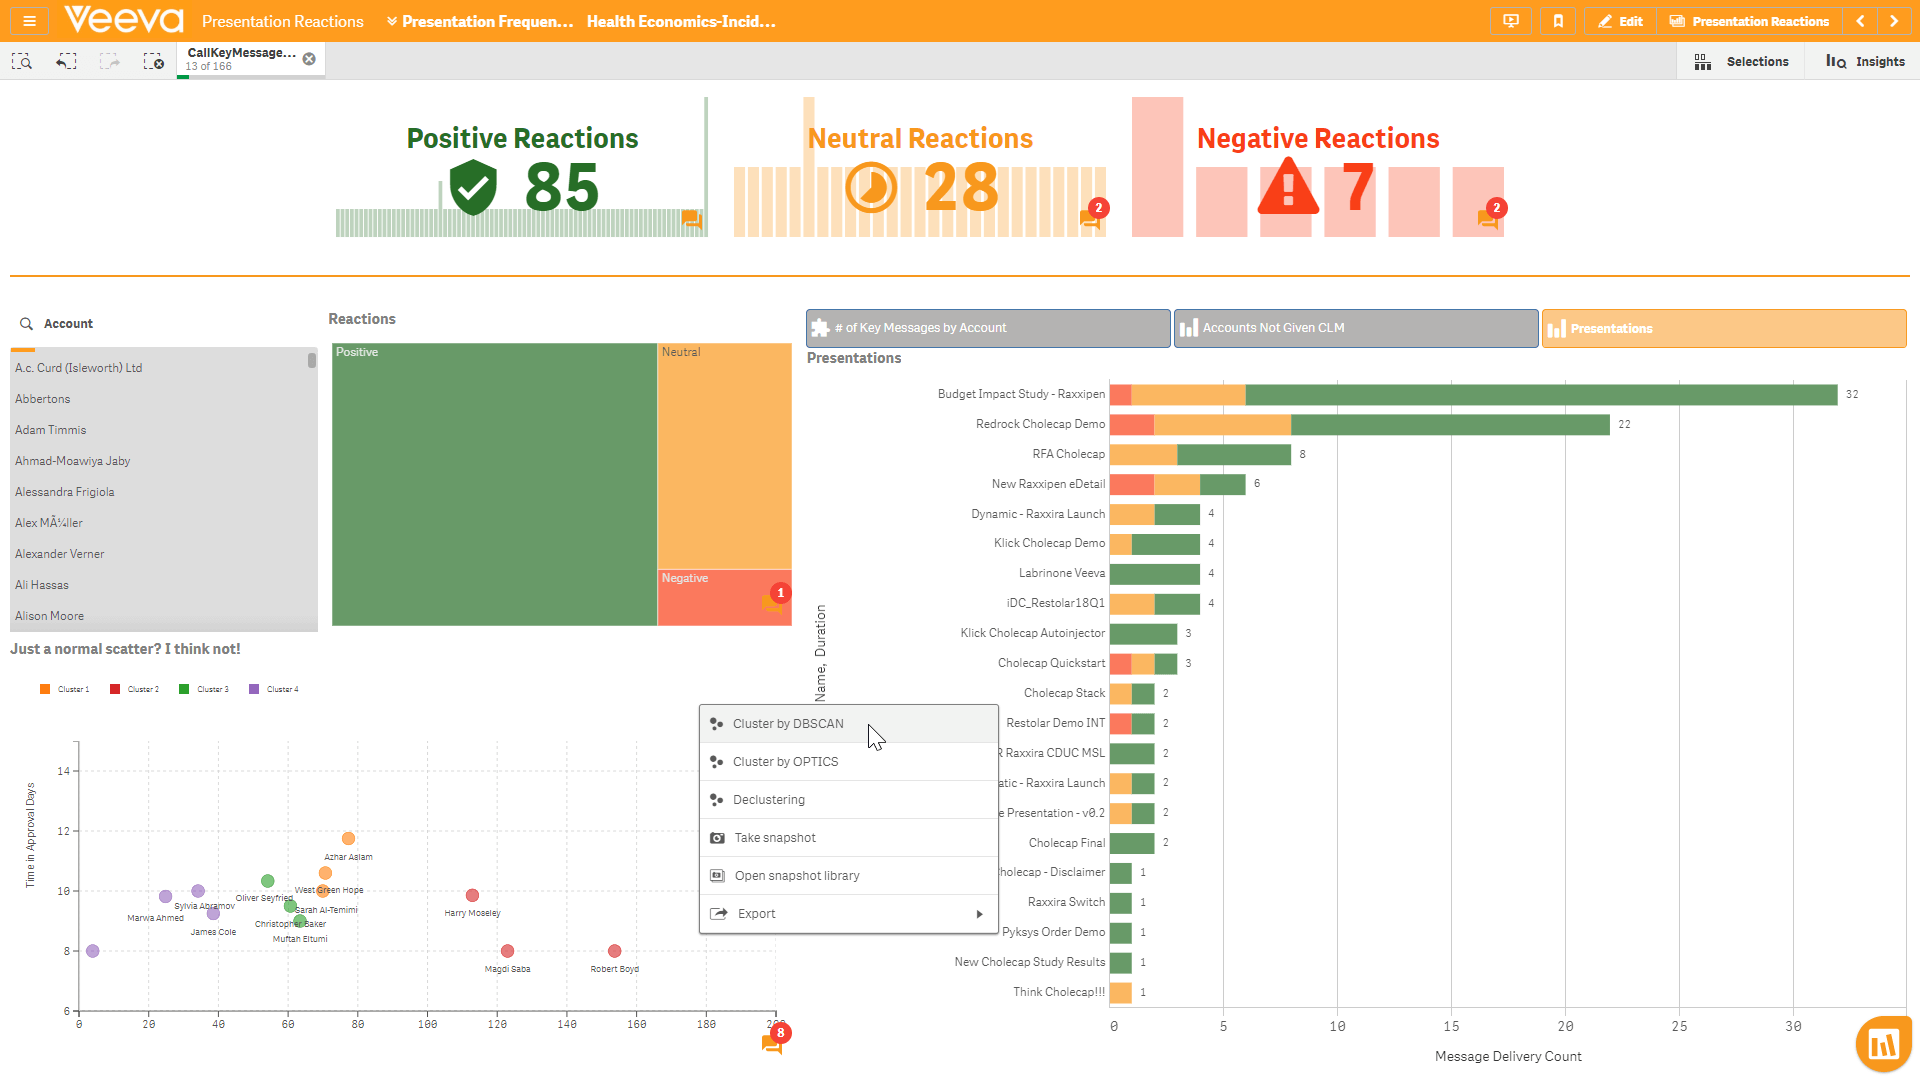Open the Presentation Reactions sheet selector button
The image size is (1920, 1080).
click(x=1750, y=21)
